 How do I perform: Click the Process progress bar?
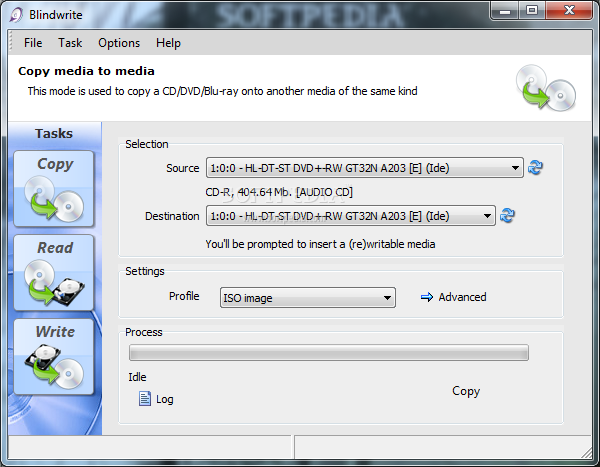[x=329, y=353]
